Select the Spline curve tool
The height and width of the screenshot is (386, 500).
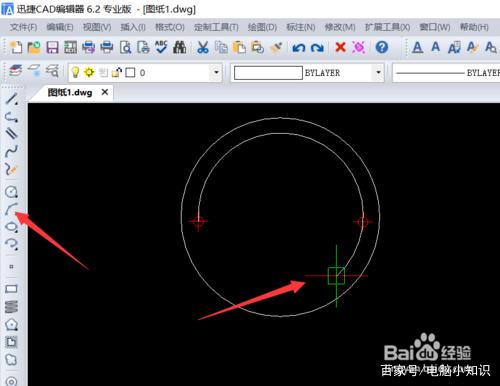(12, 151)
